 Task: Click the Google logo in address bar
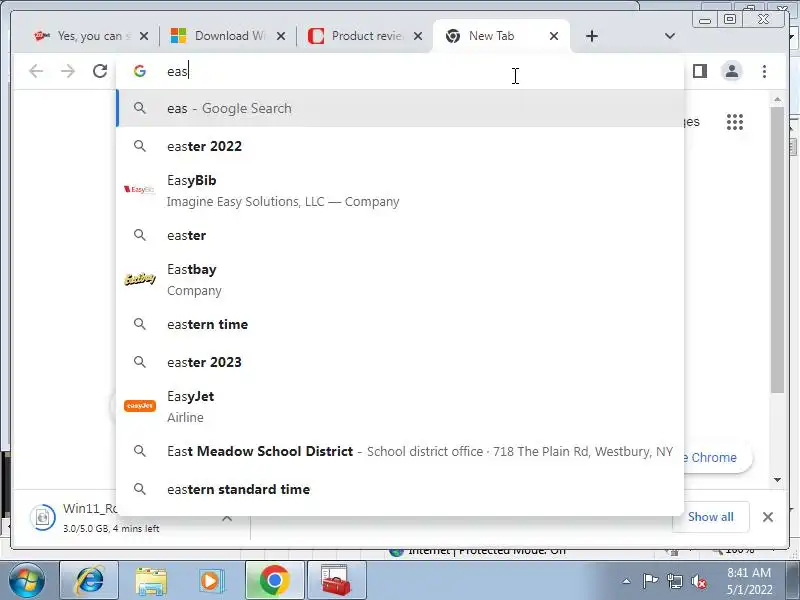click(140, 71)
